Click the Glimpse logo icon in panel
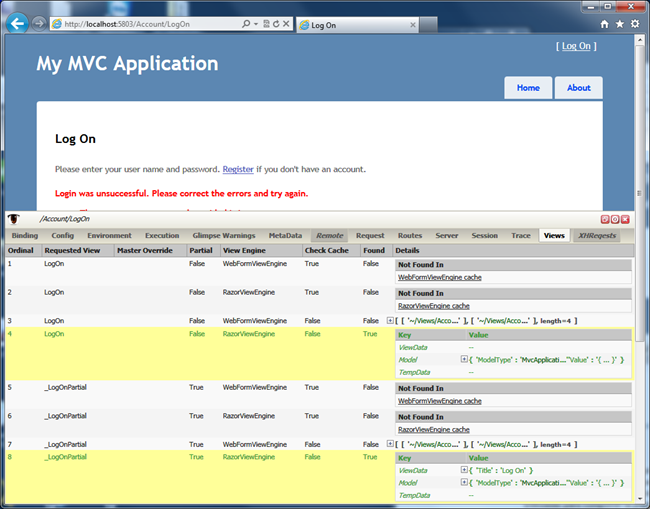 click(x=15, y=218)
